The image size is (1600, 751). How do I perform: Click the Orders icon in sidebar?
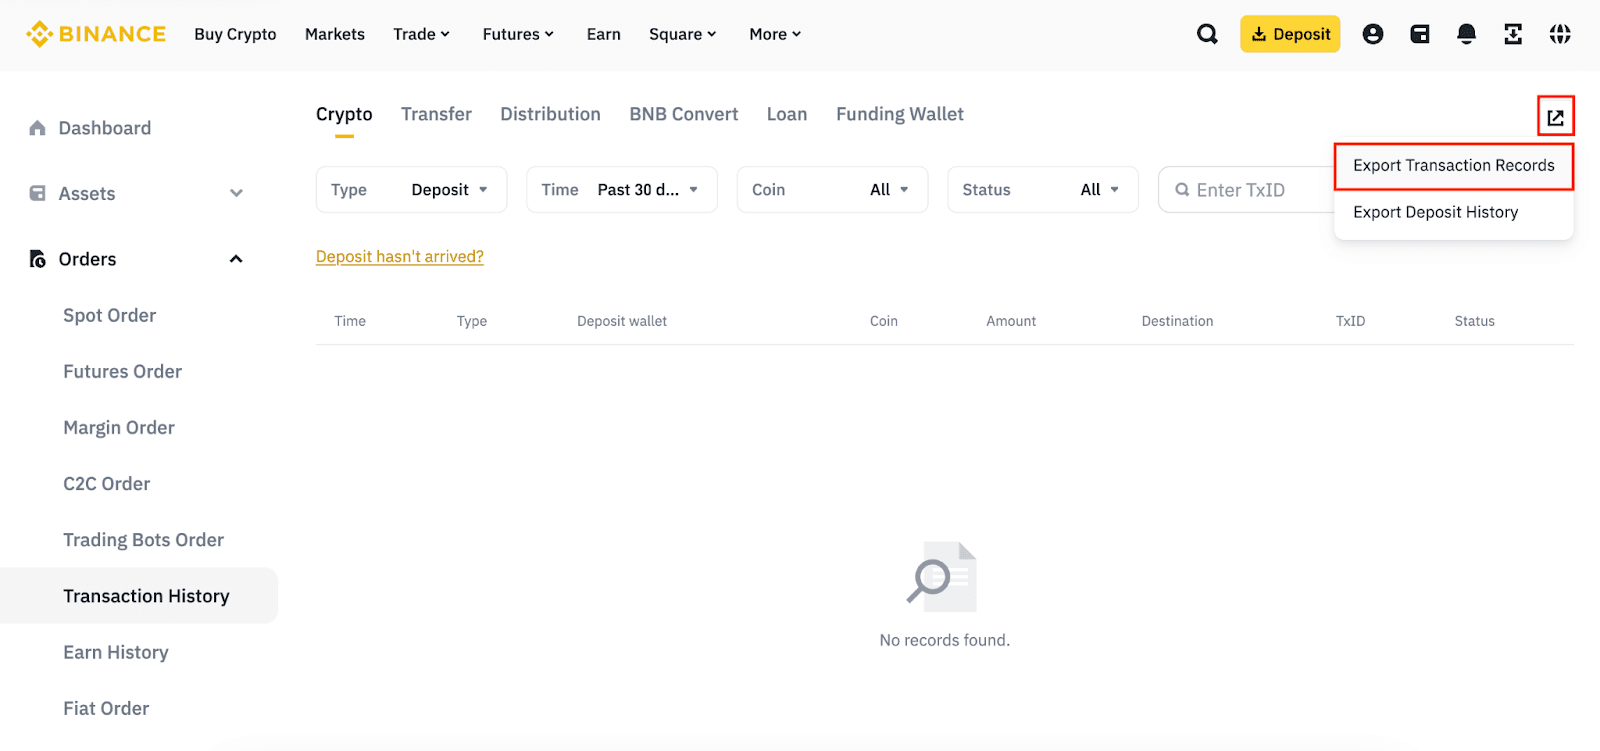(38, 259)
